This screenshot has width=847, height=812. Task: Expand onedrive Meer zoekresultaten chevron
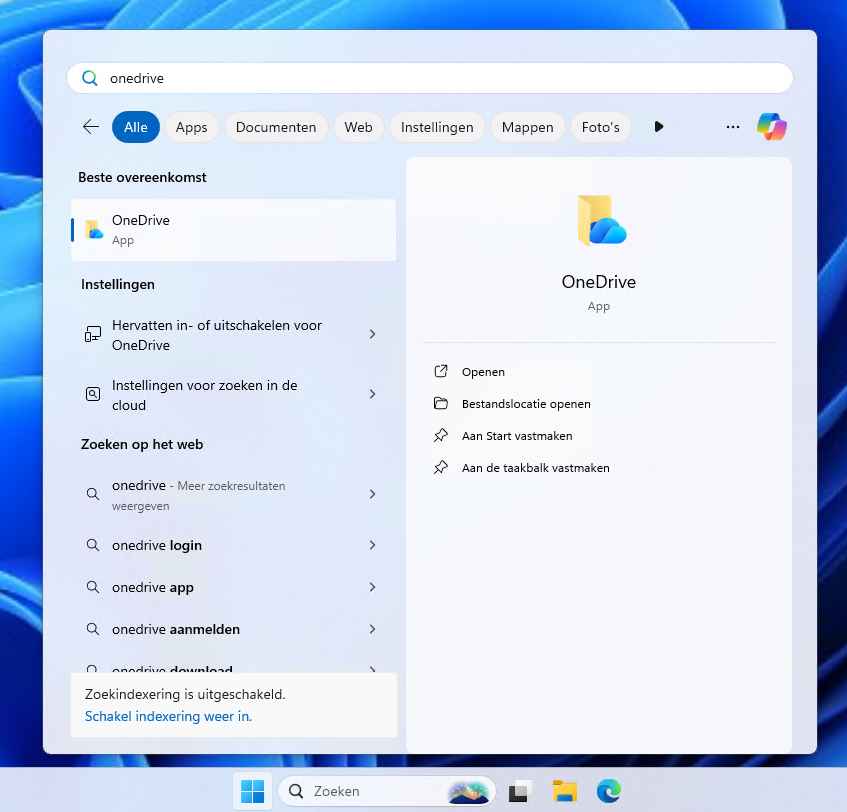372,494
